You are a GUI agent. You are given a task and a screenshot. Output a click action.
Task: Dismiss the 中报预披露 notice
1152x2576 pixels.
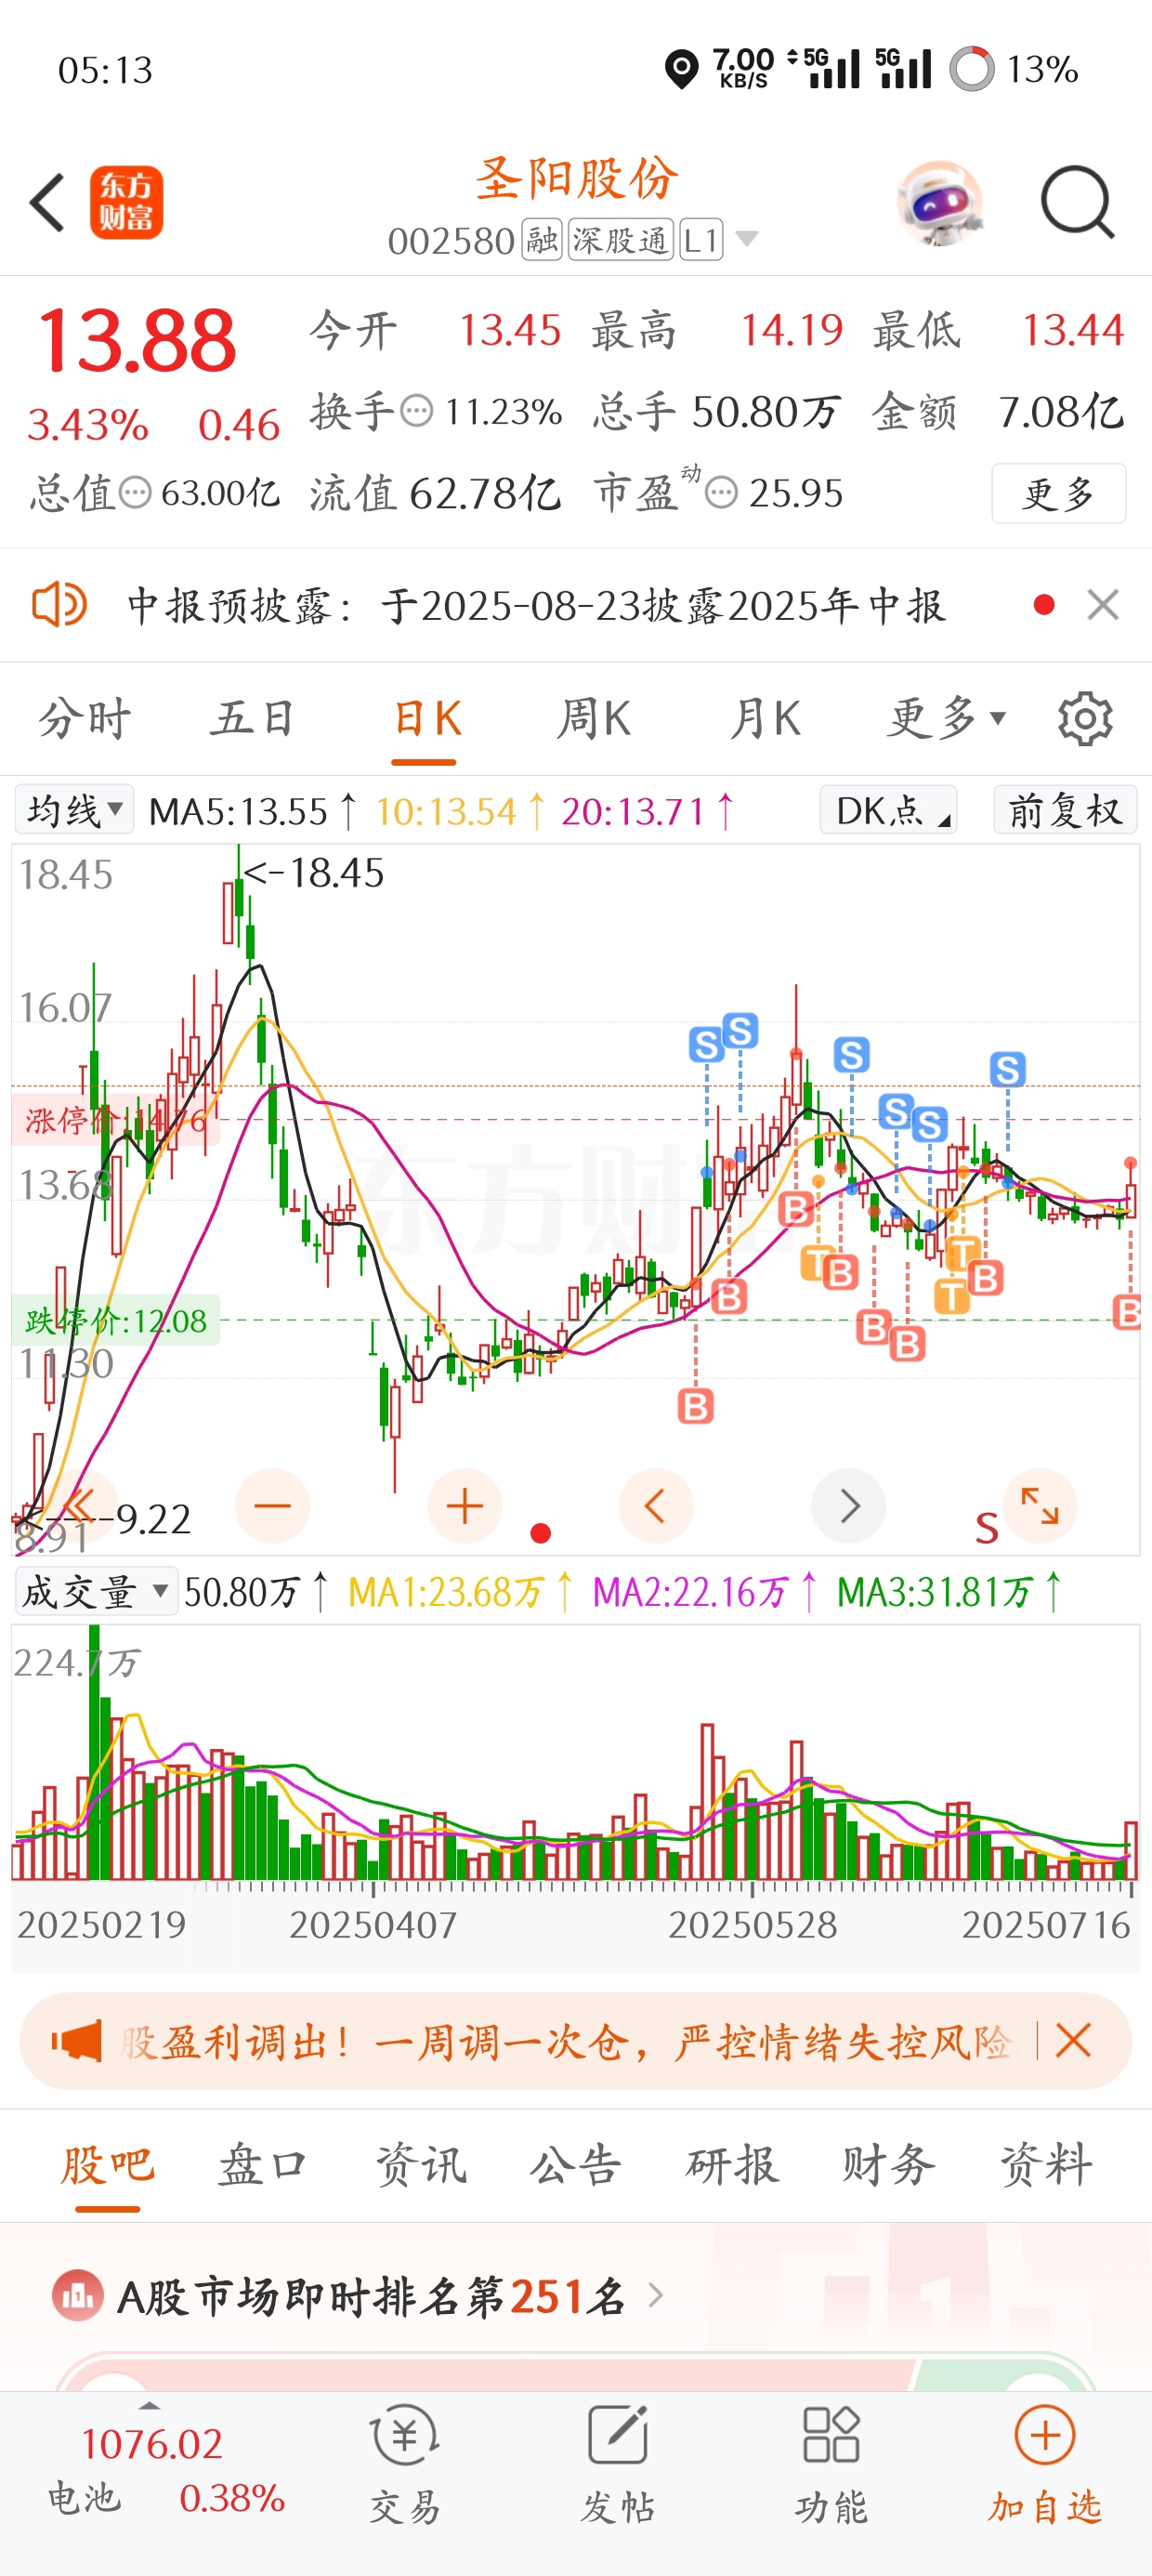1103,605
